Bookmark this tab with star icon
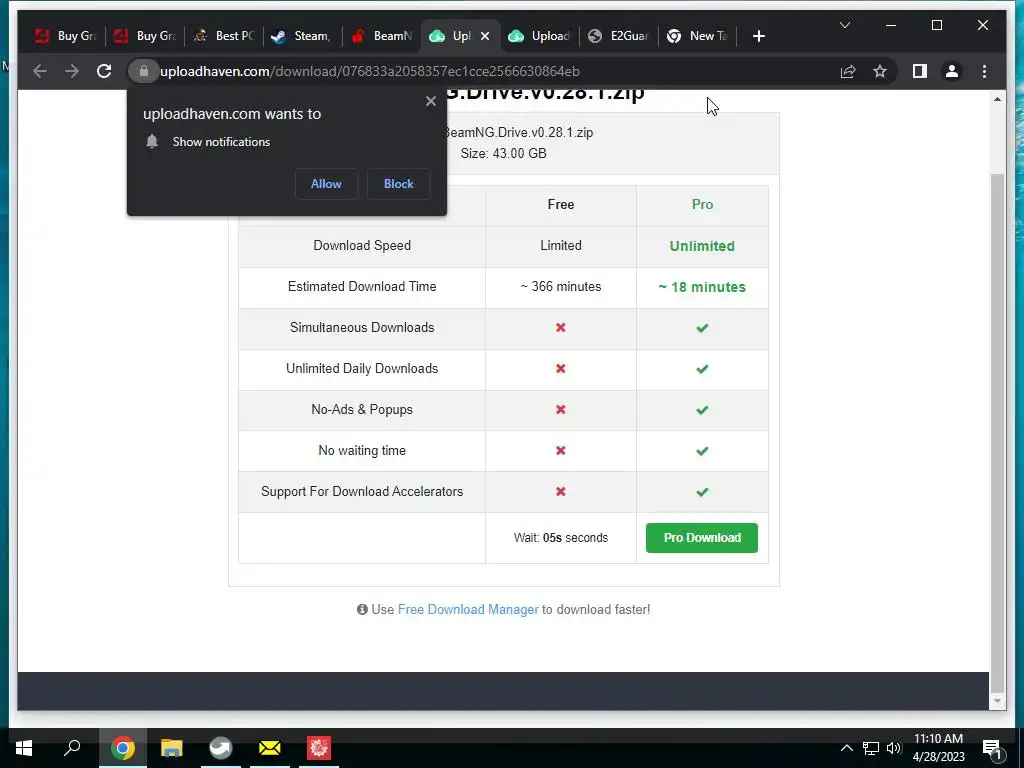 [x=880, y=71]
